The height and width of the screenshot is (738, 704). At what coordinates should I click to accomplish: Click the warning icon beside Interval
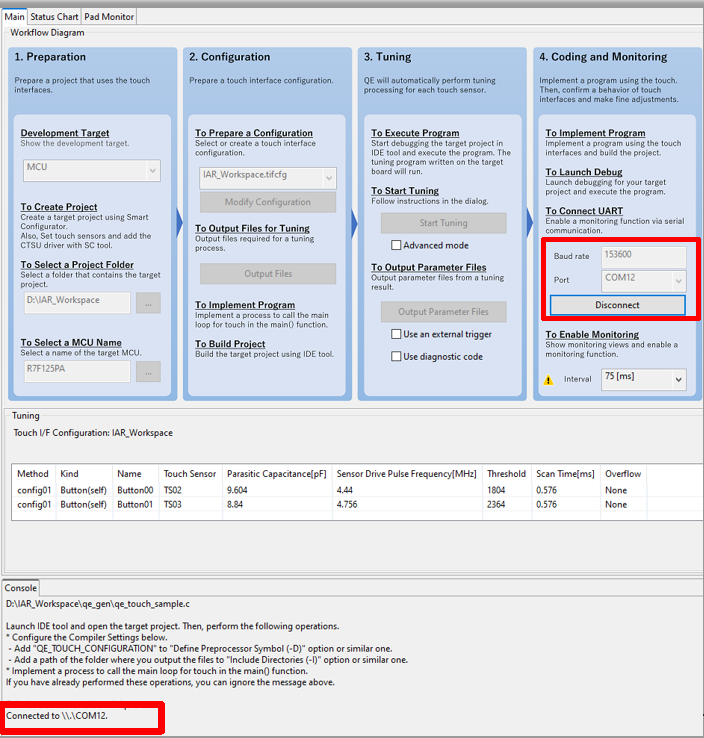pyautogui.click(x=548, y=380)
